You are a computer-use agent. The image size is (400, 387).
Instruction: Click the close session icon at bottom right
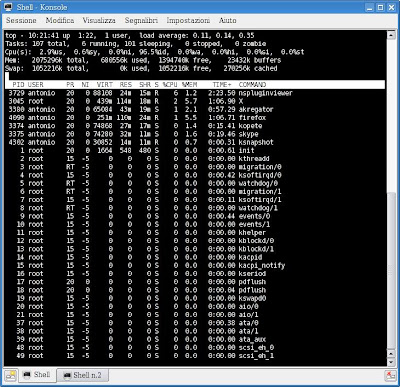click(390, 375)
